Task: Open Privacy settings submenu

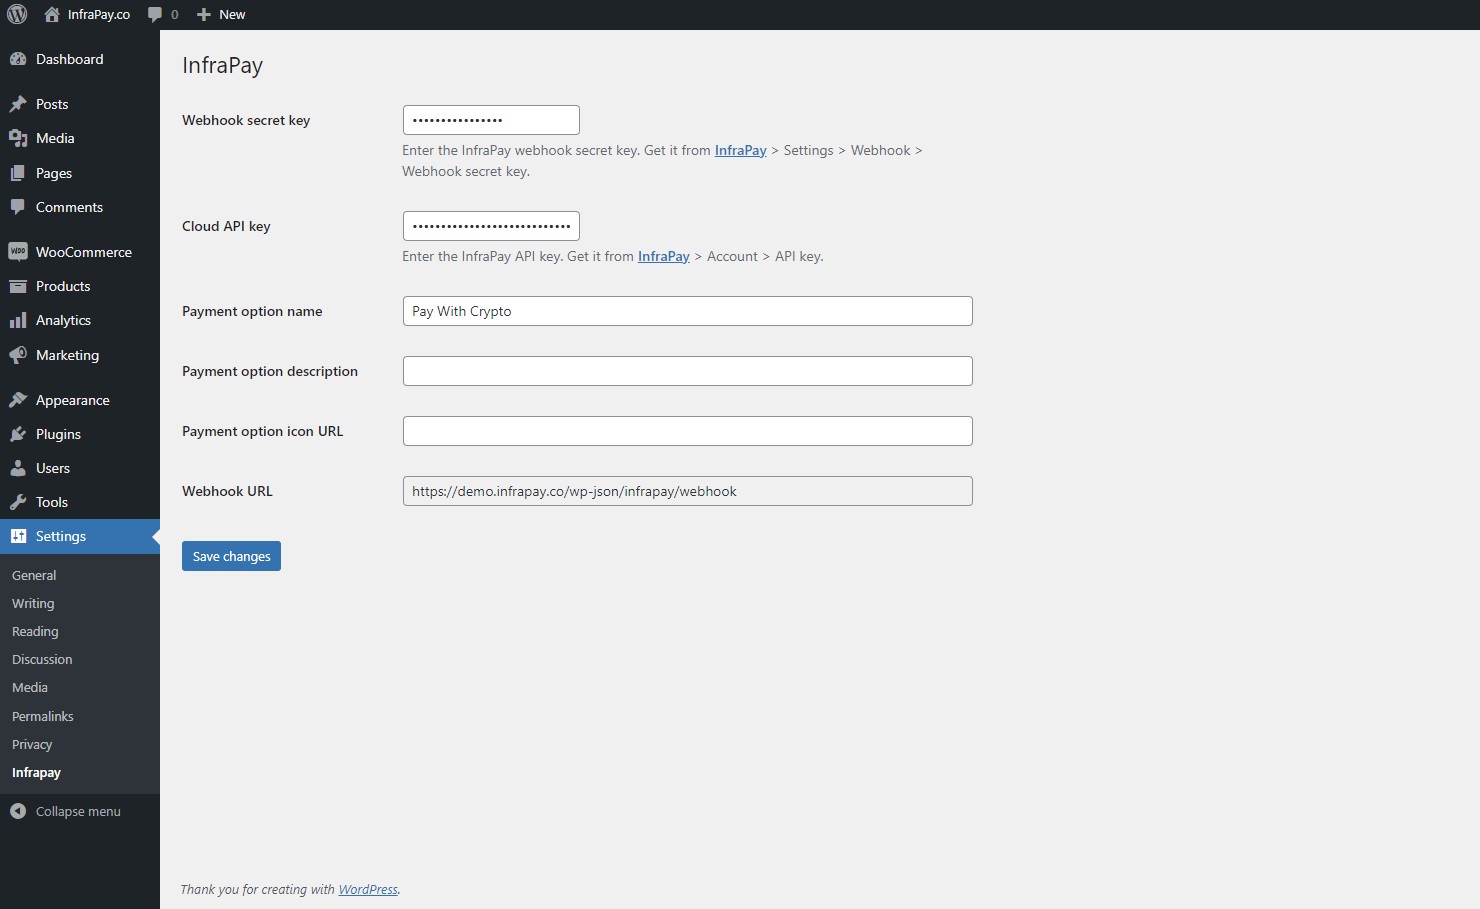Action: (32, 744)
